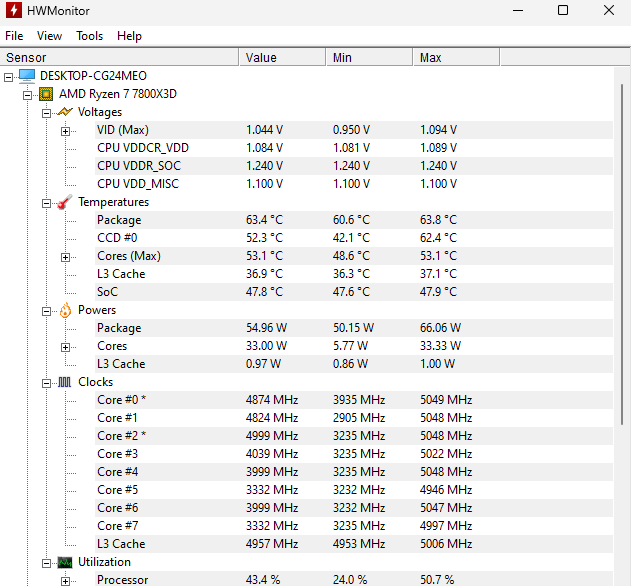Click the 1.094 V VID max value
Image resolution: width=631 pixels, height=586 pixels.
tap(438, 130)
